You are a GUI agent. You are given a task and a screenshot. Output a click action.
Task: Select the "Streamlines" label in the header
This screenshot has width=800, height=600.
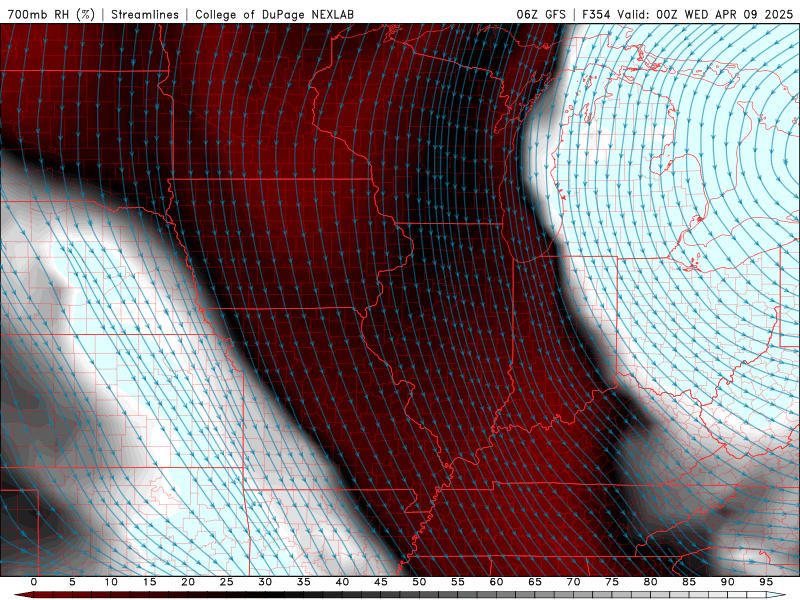click(x=145, y=14)
